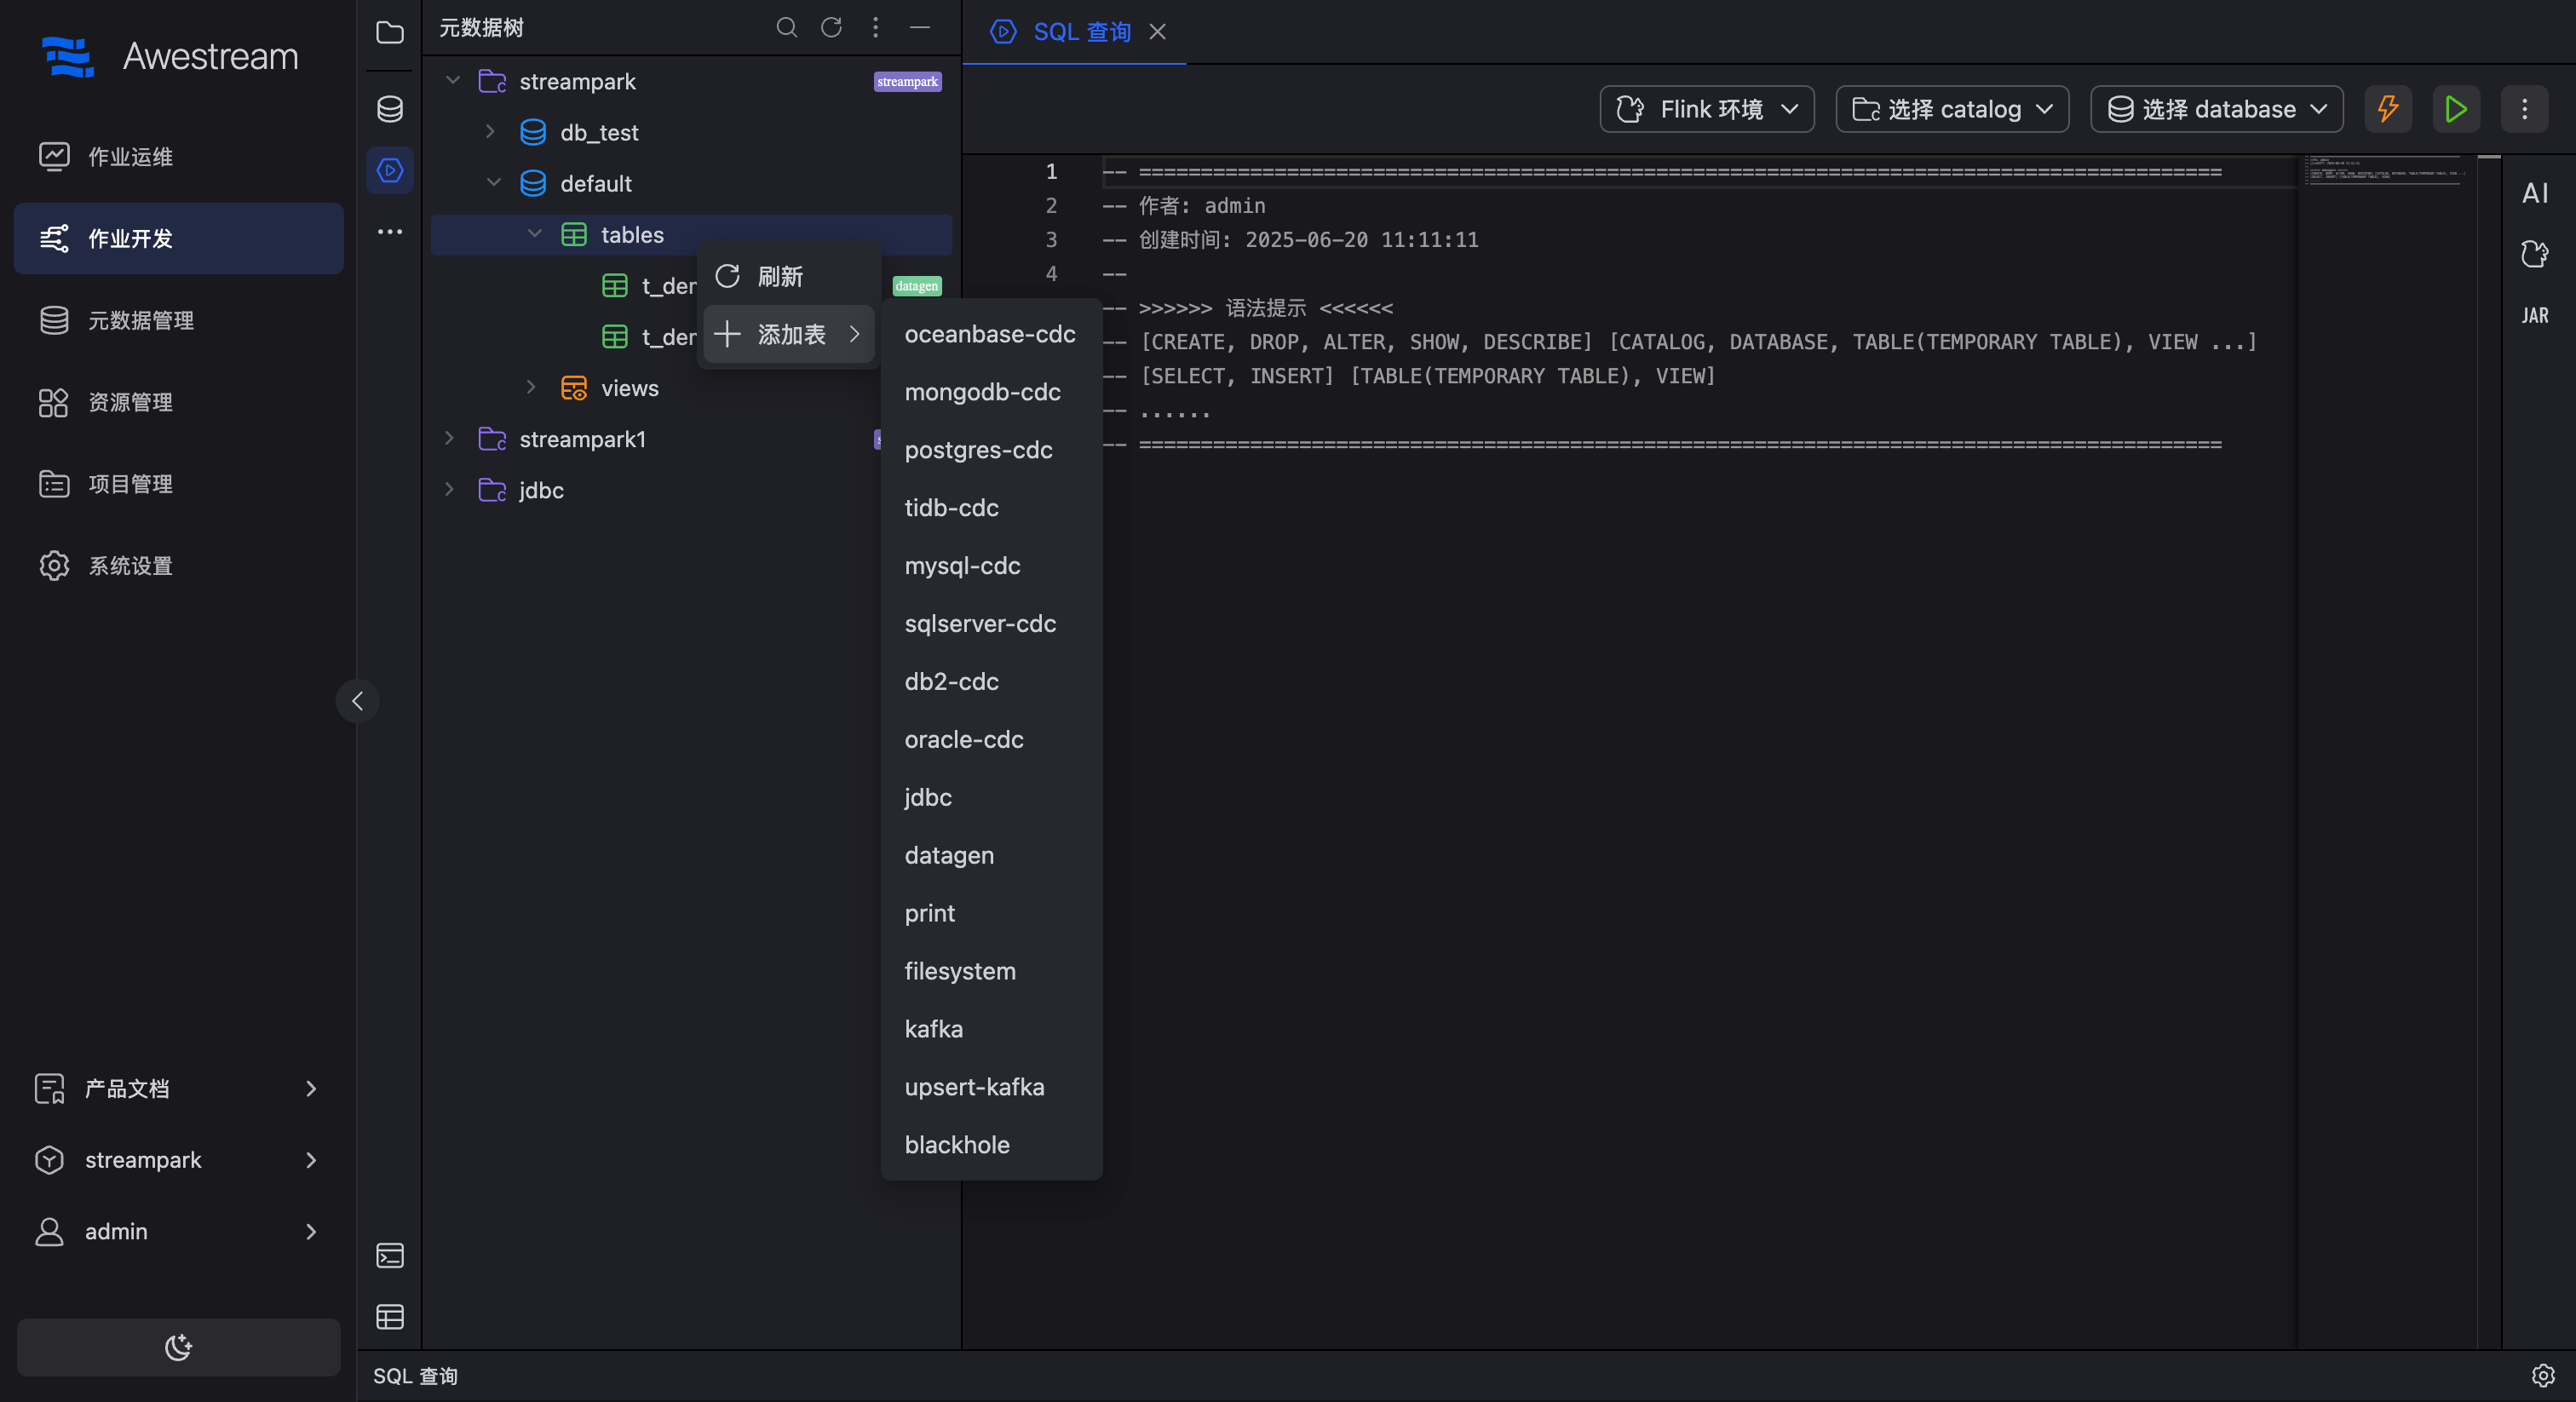Collapse the left navigation sidebar
Viewport: 2576px width, 1402px height.
(x=357, y=701)
